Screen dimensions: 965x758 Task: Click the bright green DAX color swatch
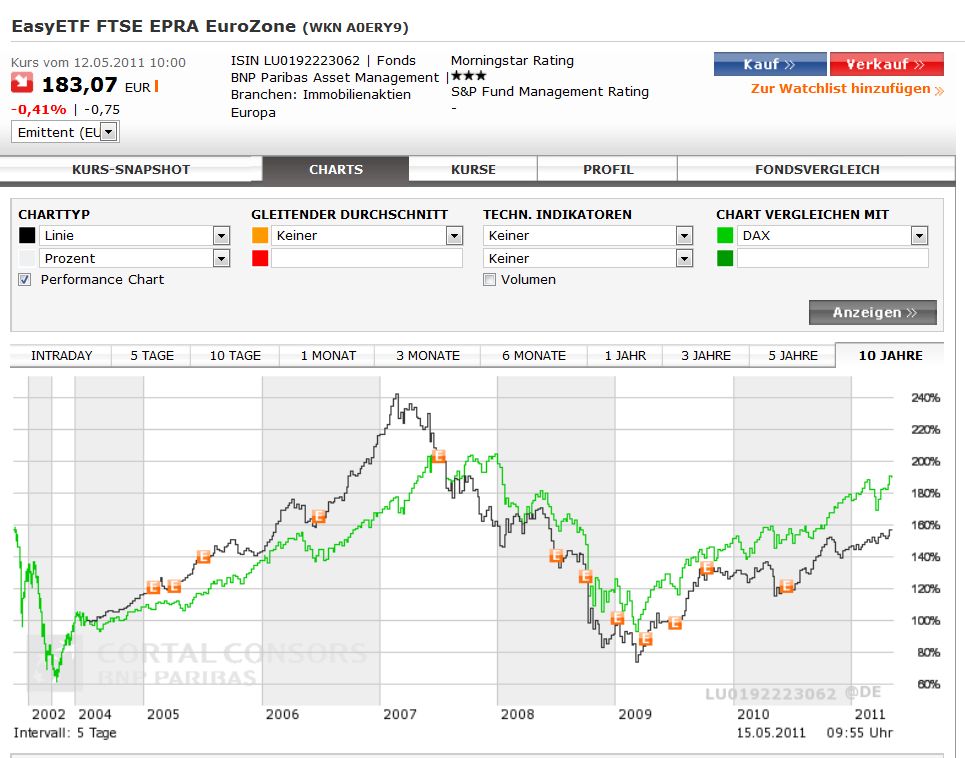725,236
